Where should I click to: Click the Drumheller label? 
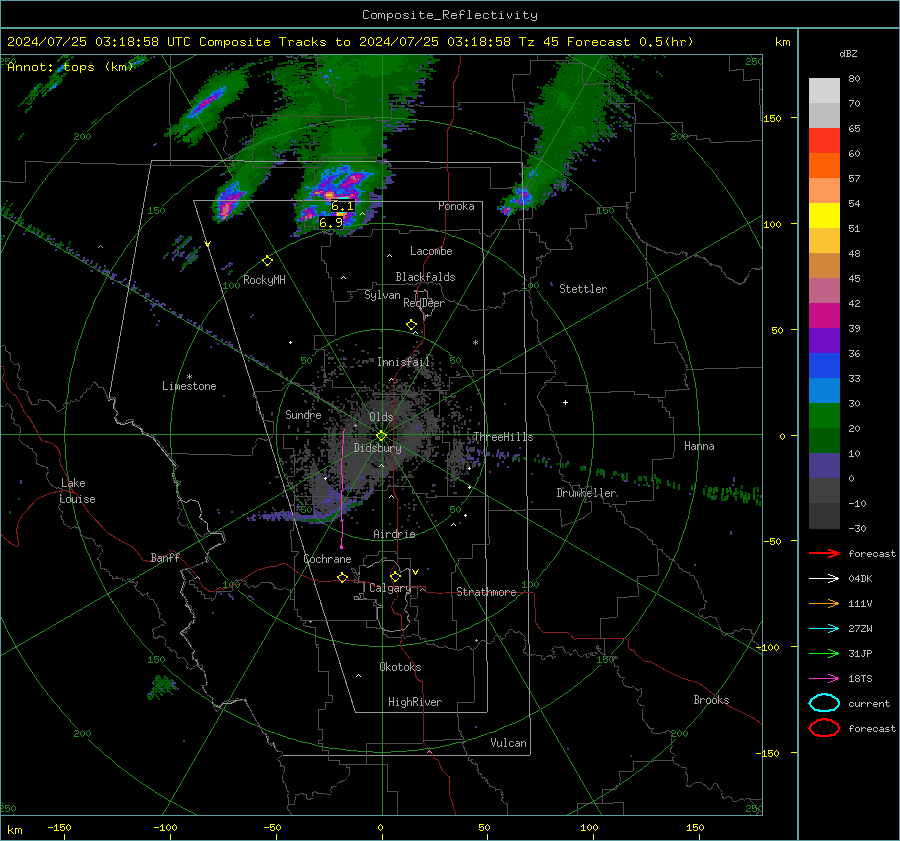[586, 493]
